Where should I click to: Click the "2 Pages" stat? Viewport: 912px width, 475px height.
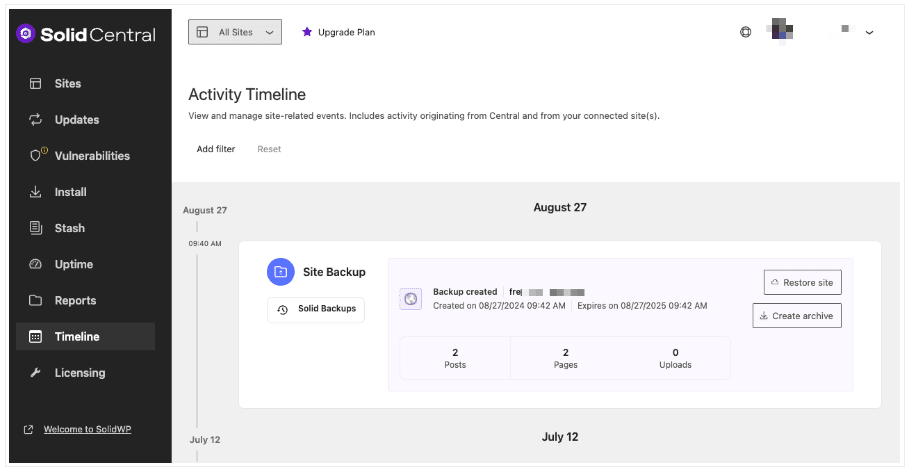pos(565,359)
